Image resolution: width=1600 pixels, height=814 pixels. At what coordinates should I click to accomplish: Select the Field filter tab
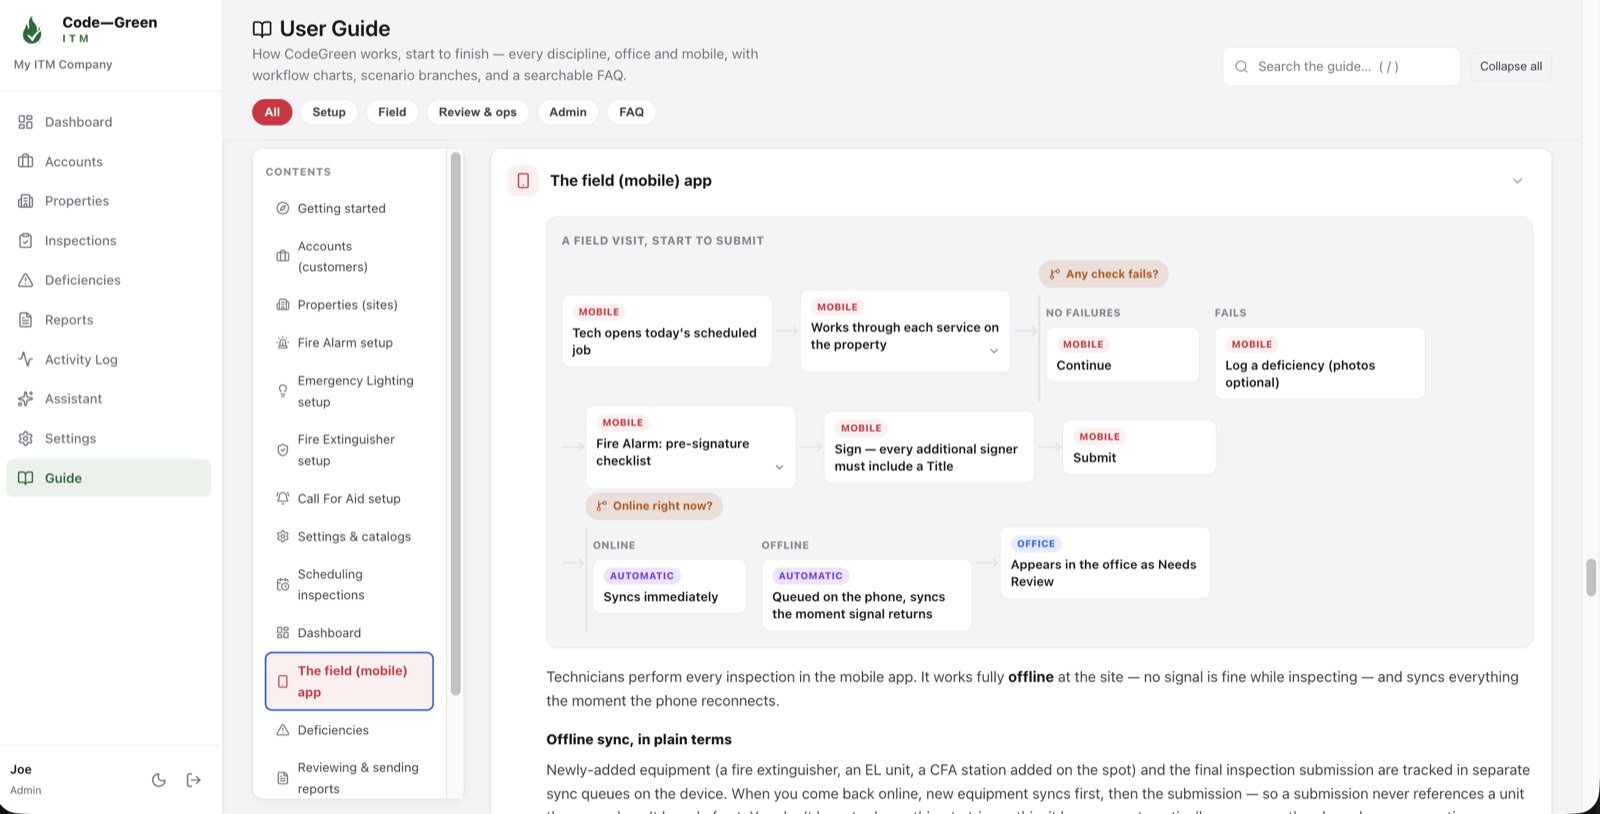click(392, 112)
